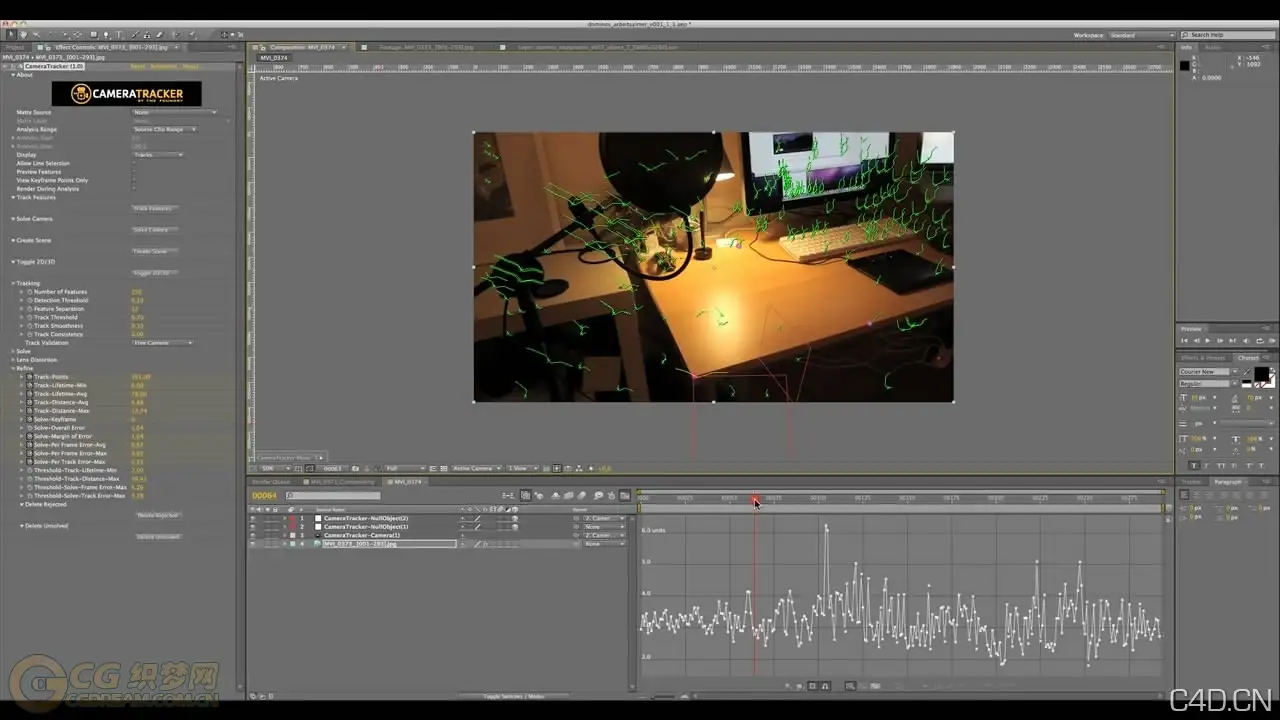Click the Track Features button
This screenshot has width=1280, height=720.
pos(154,208)
